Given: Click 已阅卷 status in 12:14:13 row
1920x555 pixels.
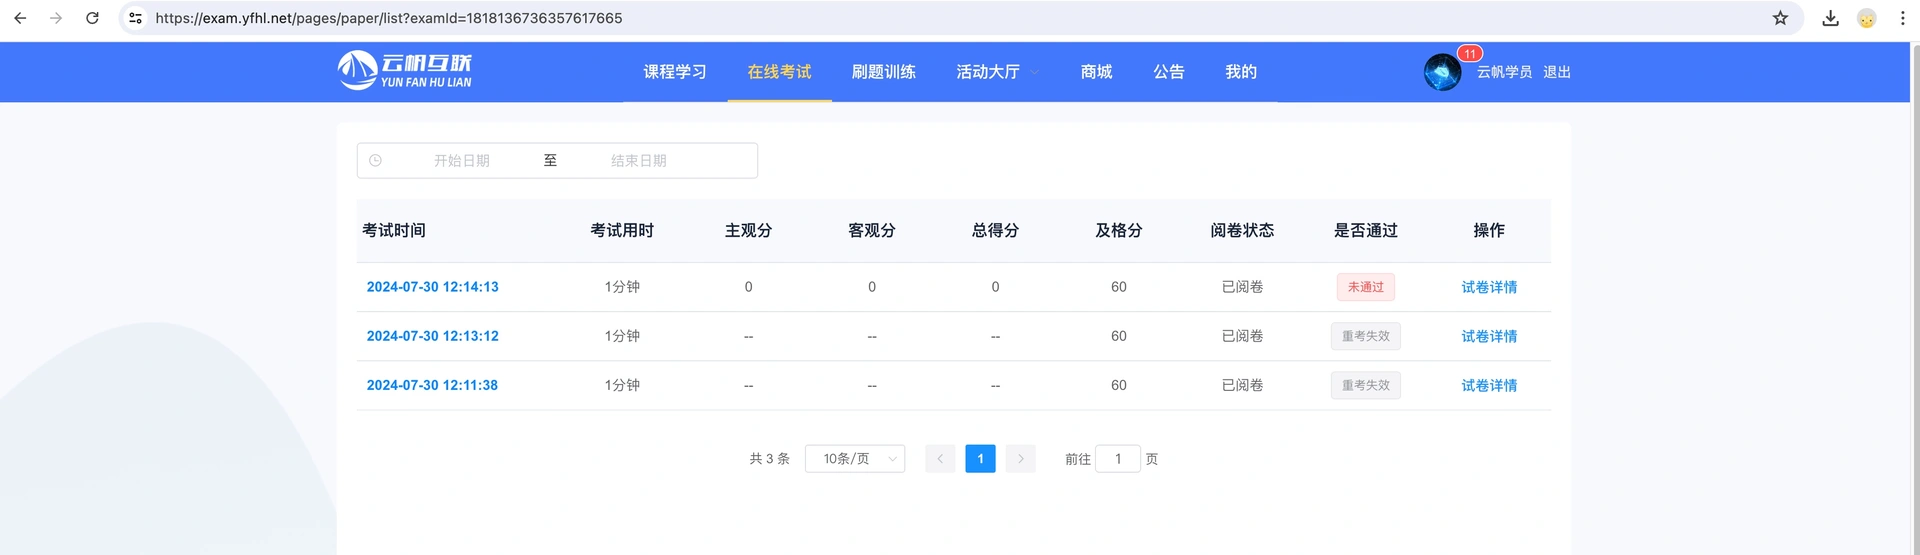Looking at the screenshot, I should tap(1242, 287).
